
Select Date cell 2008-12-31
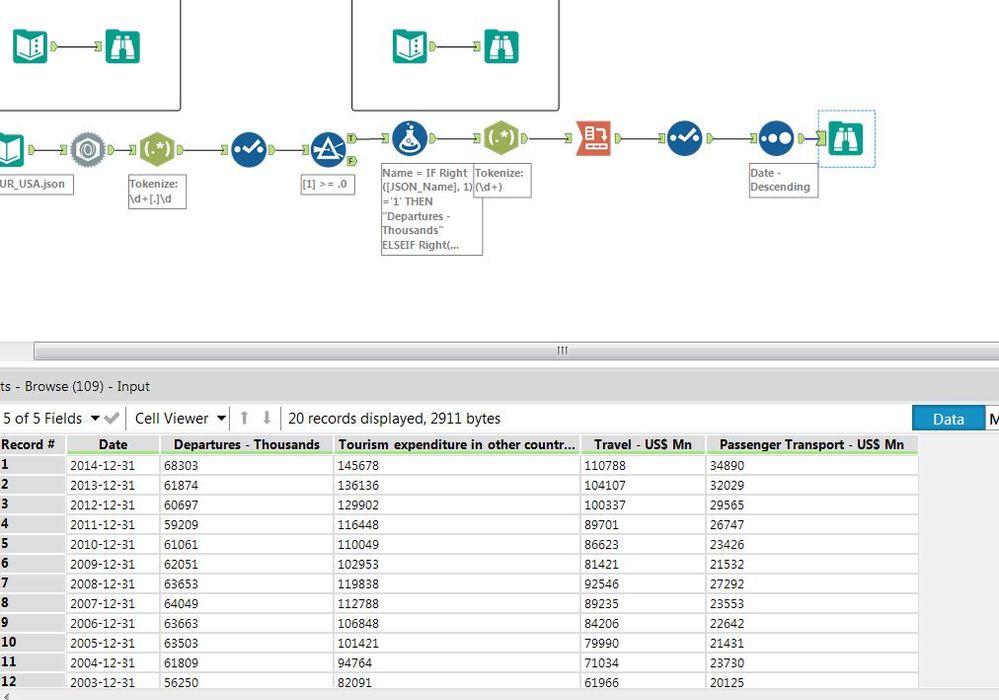113,584
